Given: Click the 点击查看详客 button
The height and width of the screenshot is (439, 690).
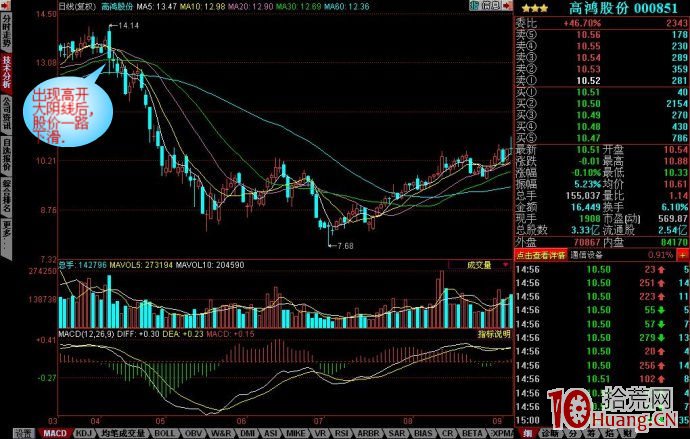Looking at the screenshot, I should click(x=541, y=255).
